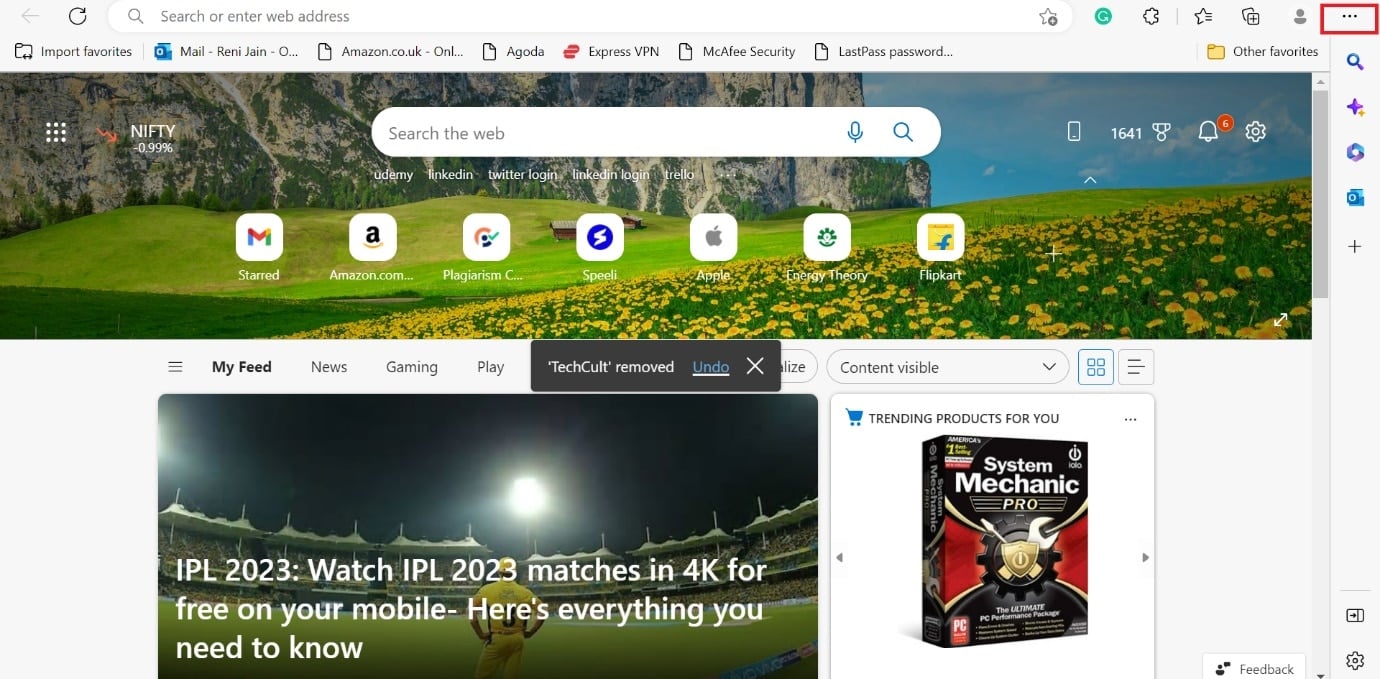Switch feed to headings-only view
The width and height of the screenshot is (1380, 679).
(1135, 366)
